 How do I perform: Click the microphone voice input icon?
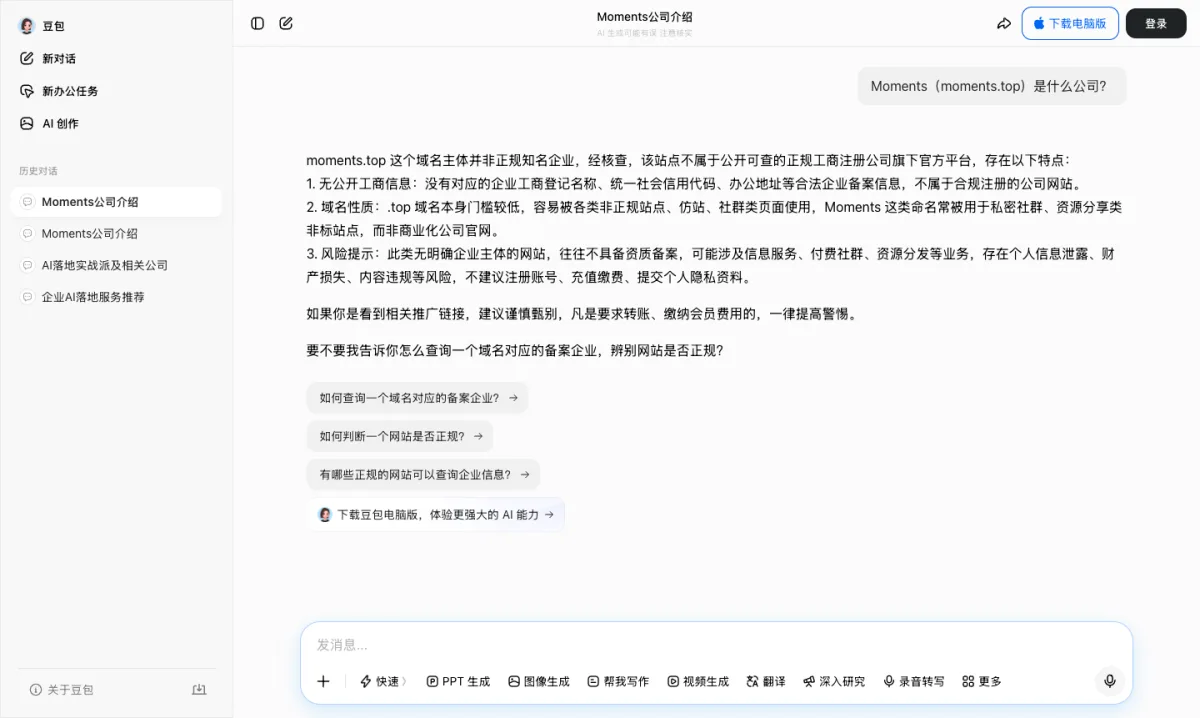click(1109, 681)
